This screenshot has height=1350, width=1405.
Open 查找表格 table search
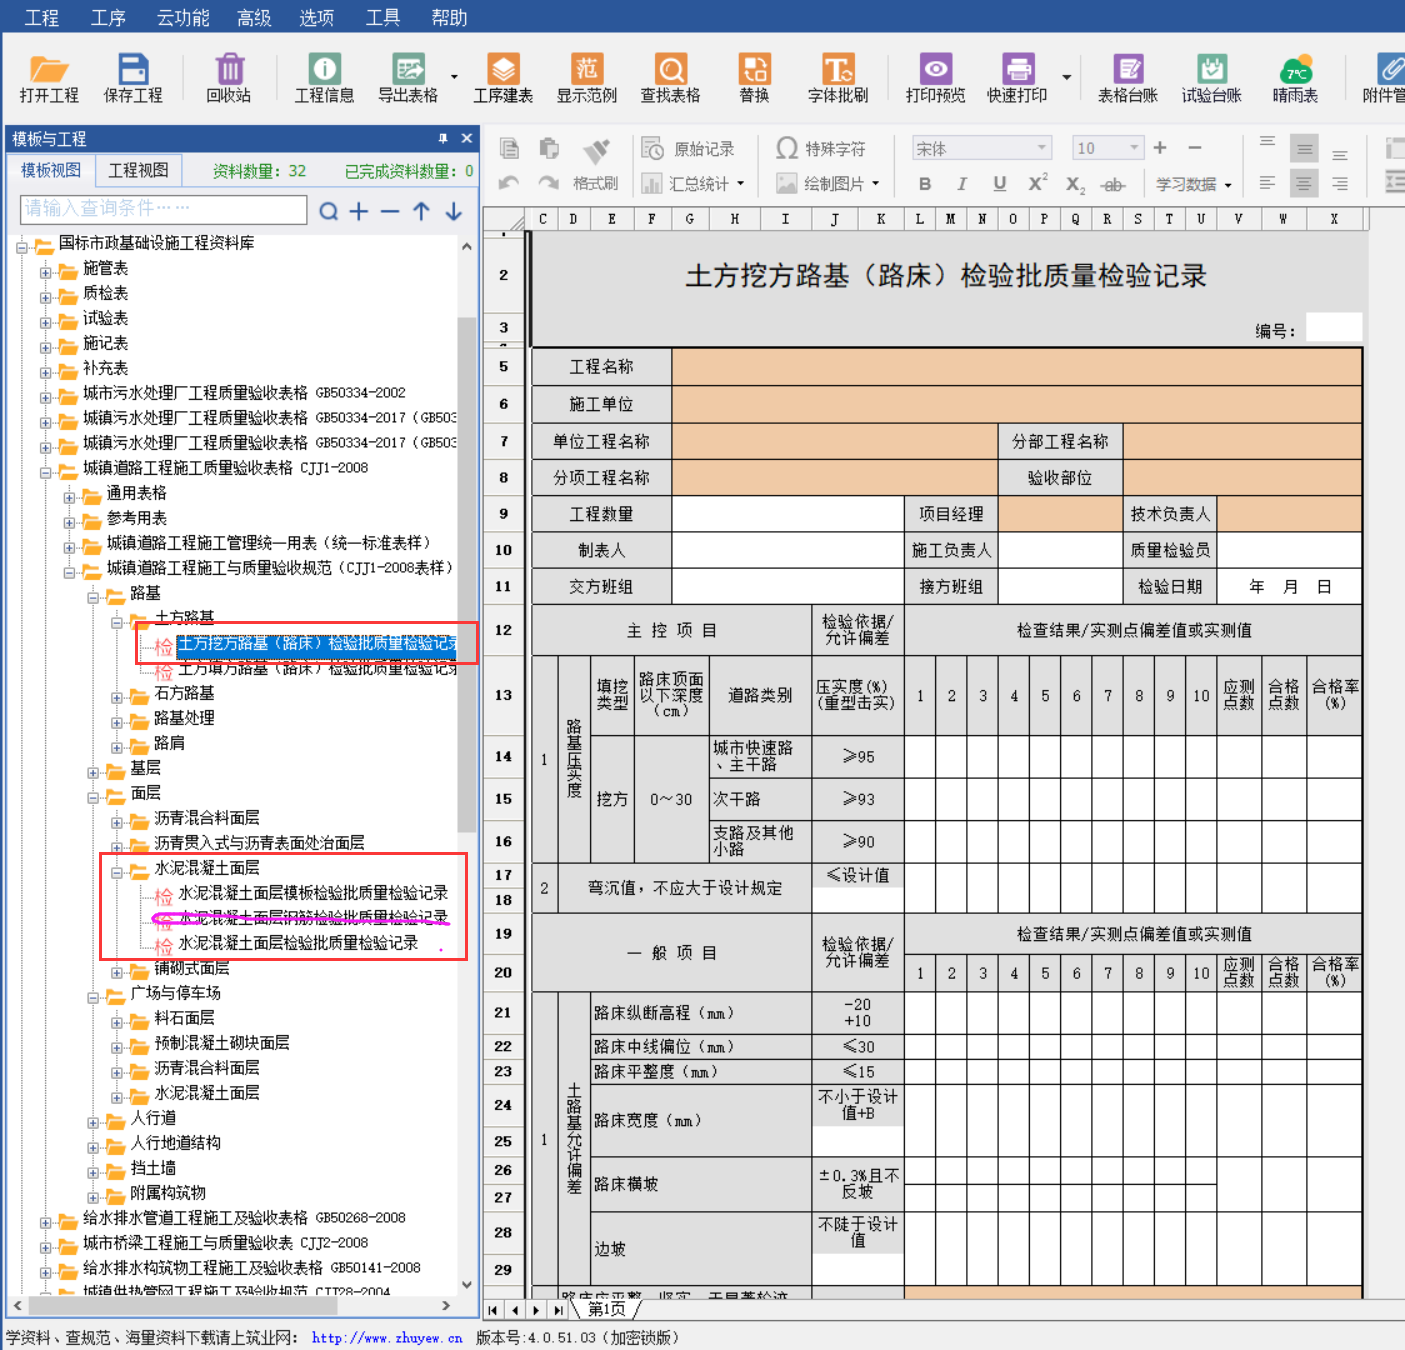(670, 78)
